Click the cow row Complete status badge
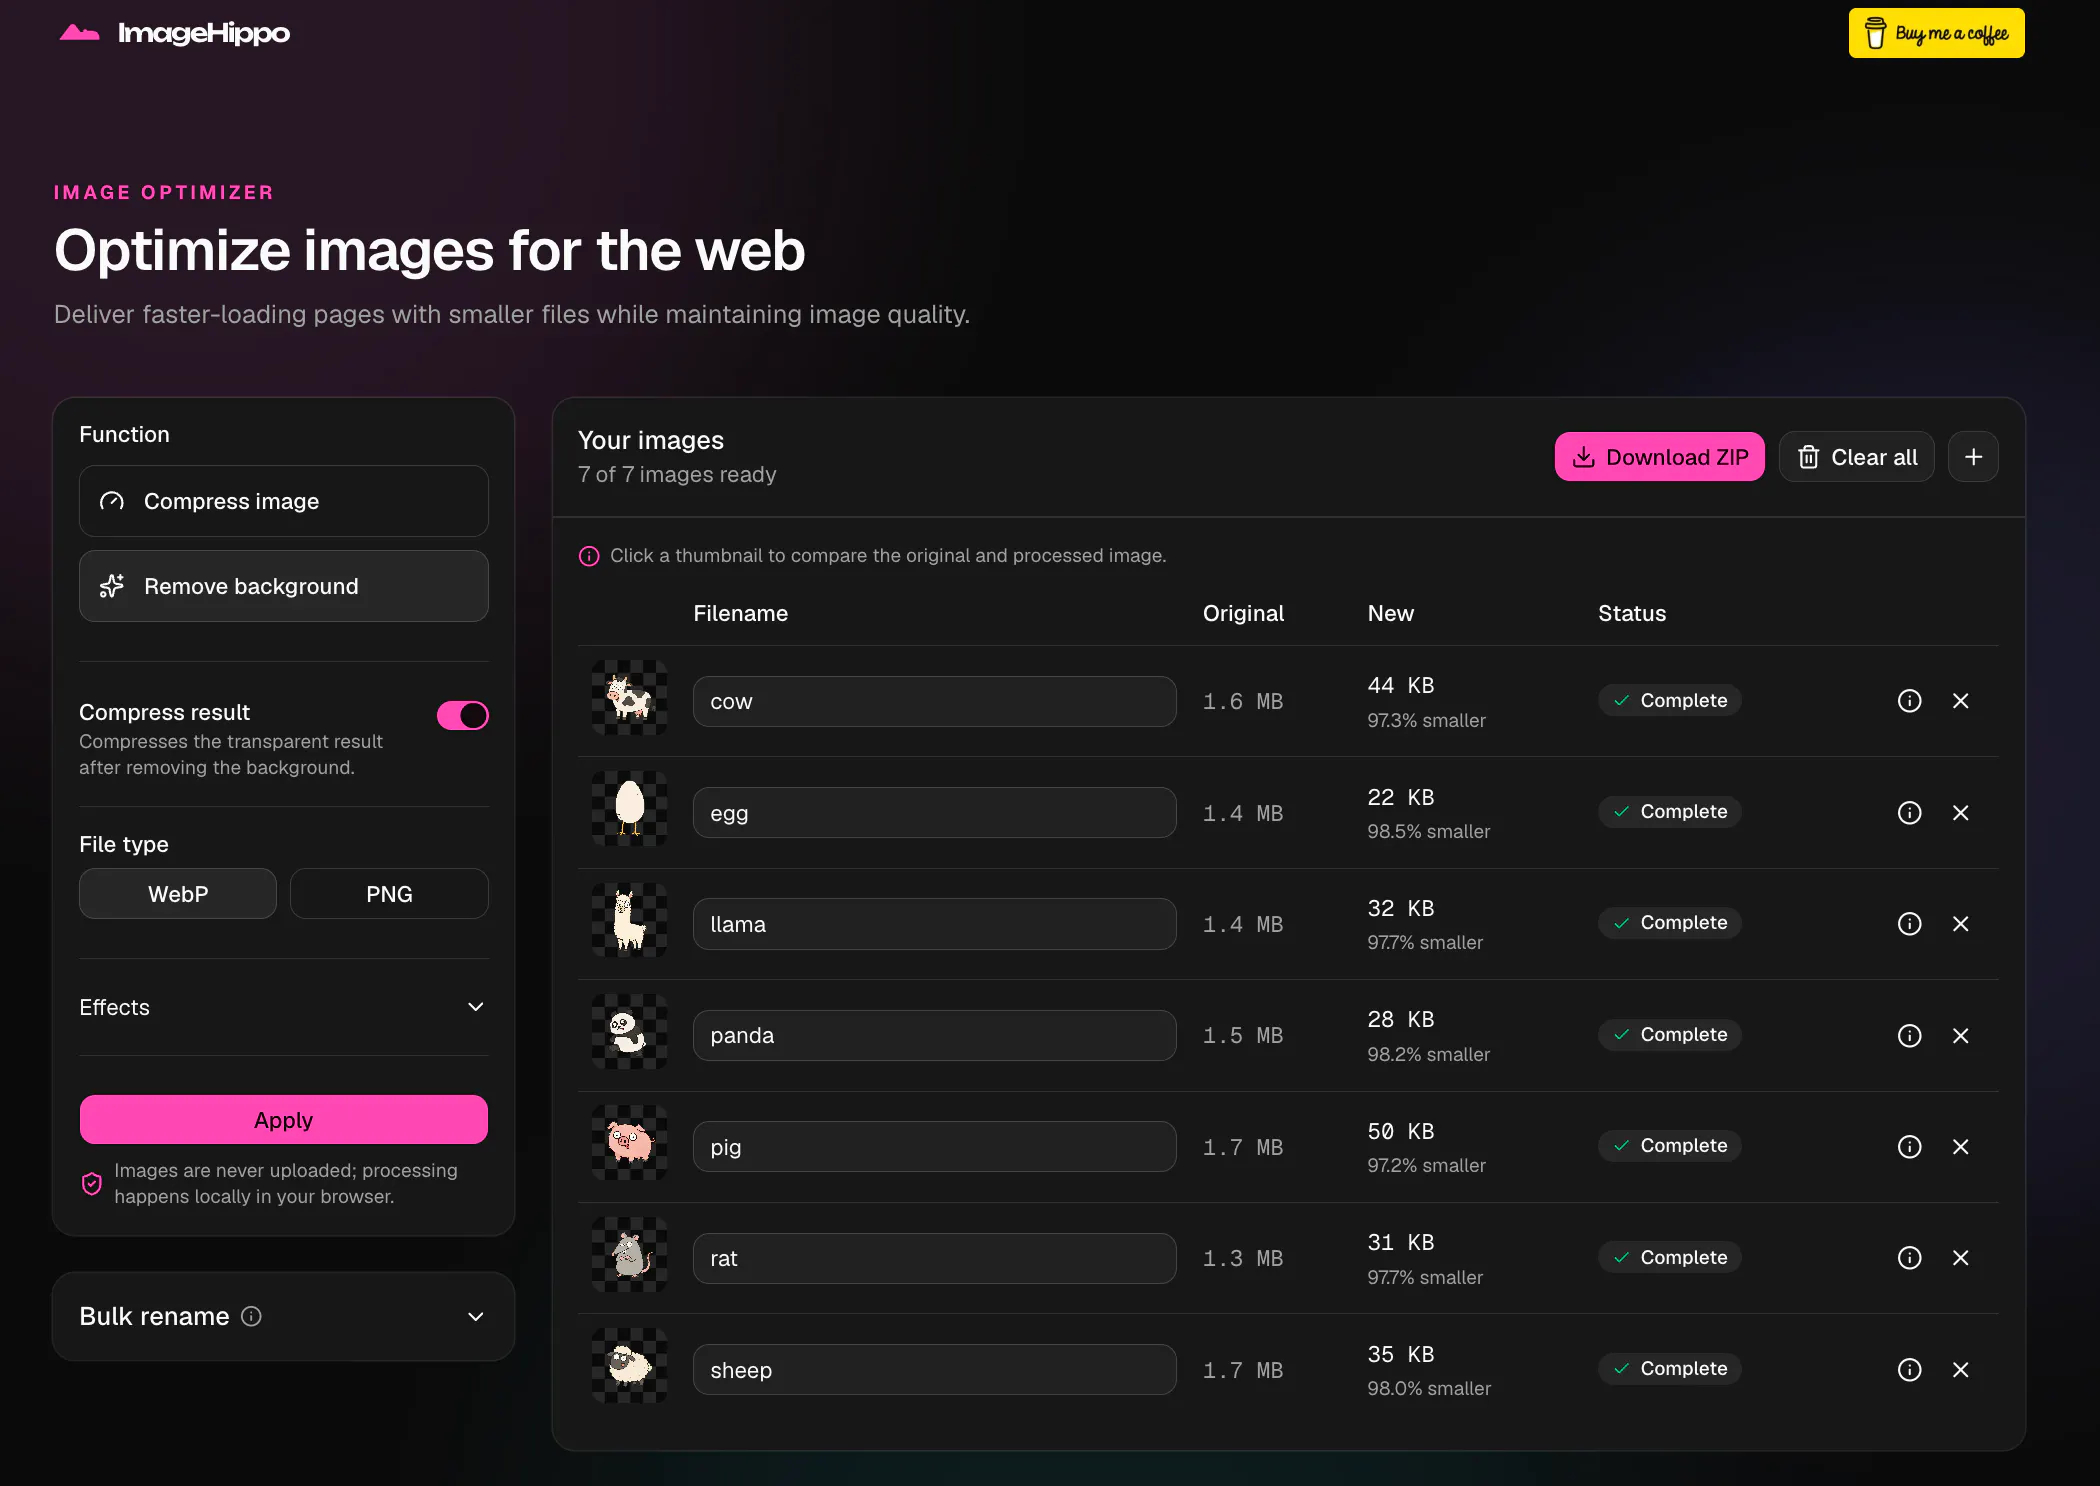Screen dimensions: 2100x1486 pos(1670,701)
